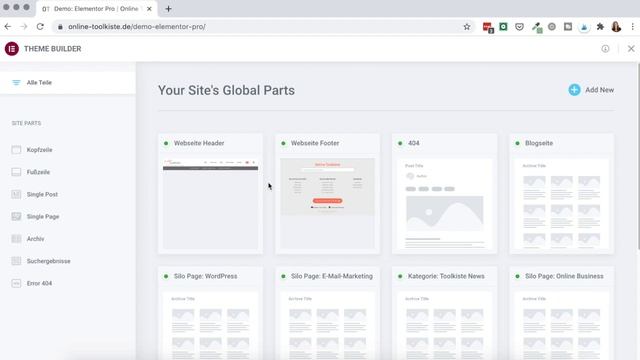Screen dimensions: 640x360
Task: Open Webseite Header template thumbnail
Action: tap(211, 204)
